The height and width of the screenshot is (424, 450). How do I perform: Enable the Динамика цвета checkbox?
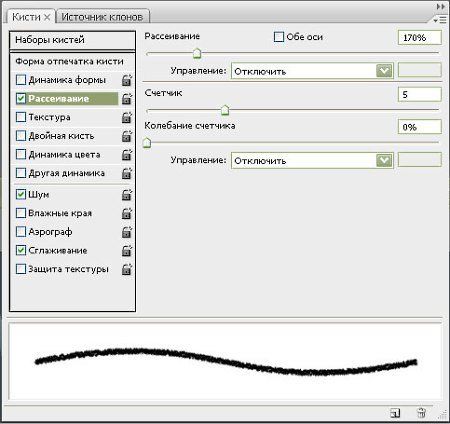[x=21, y=154]
